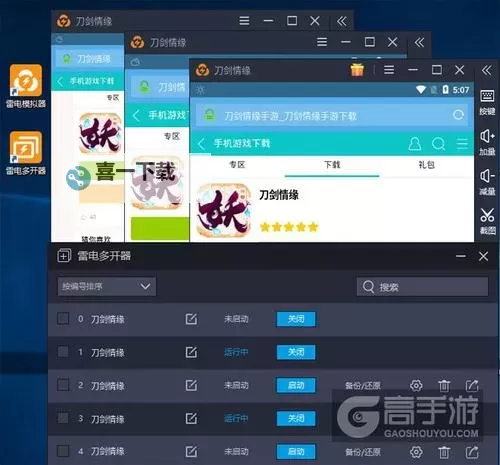Click 备份/还原 link for instance 2
The image size is (500, 465).
(x=363, y=386)
